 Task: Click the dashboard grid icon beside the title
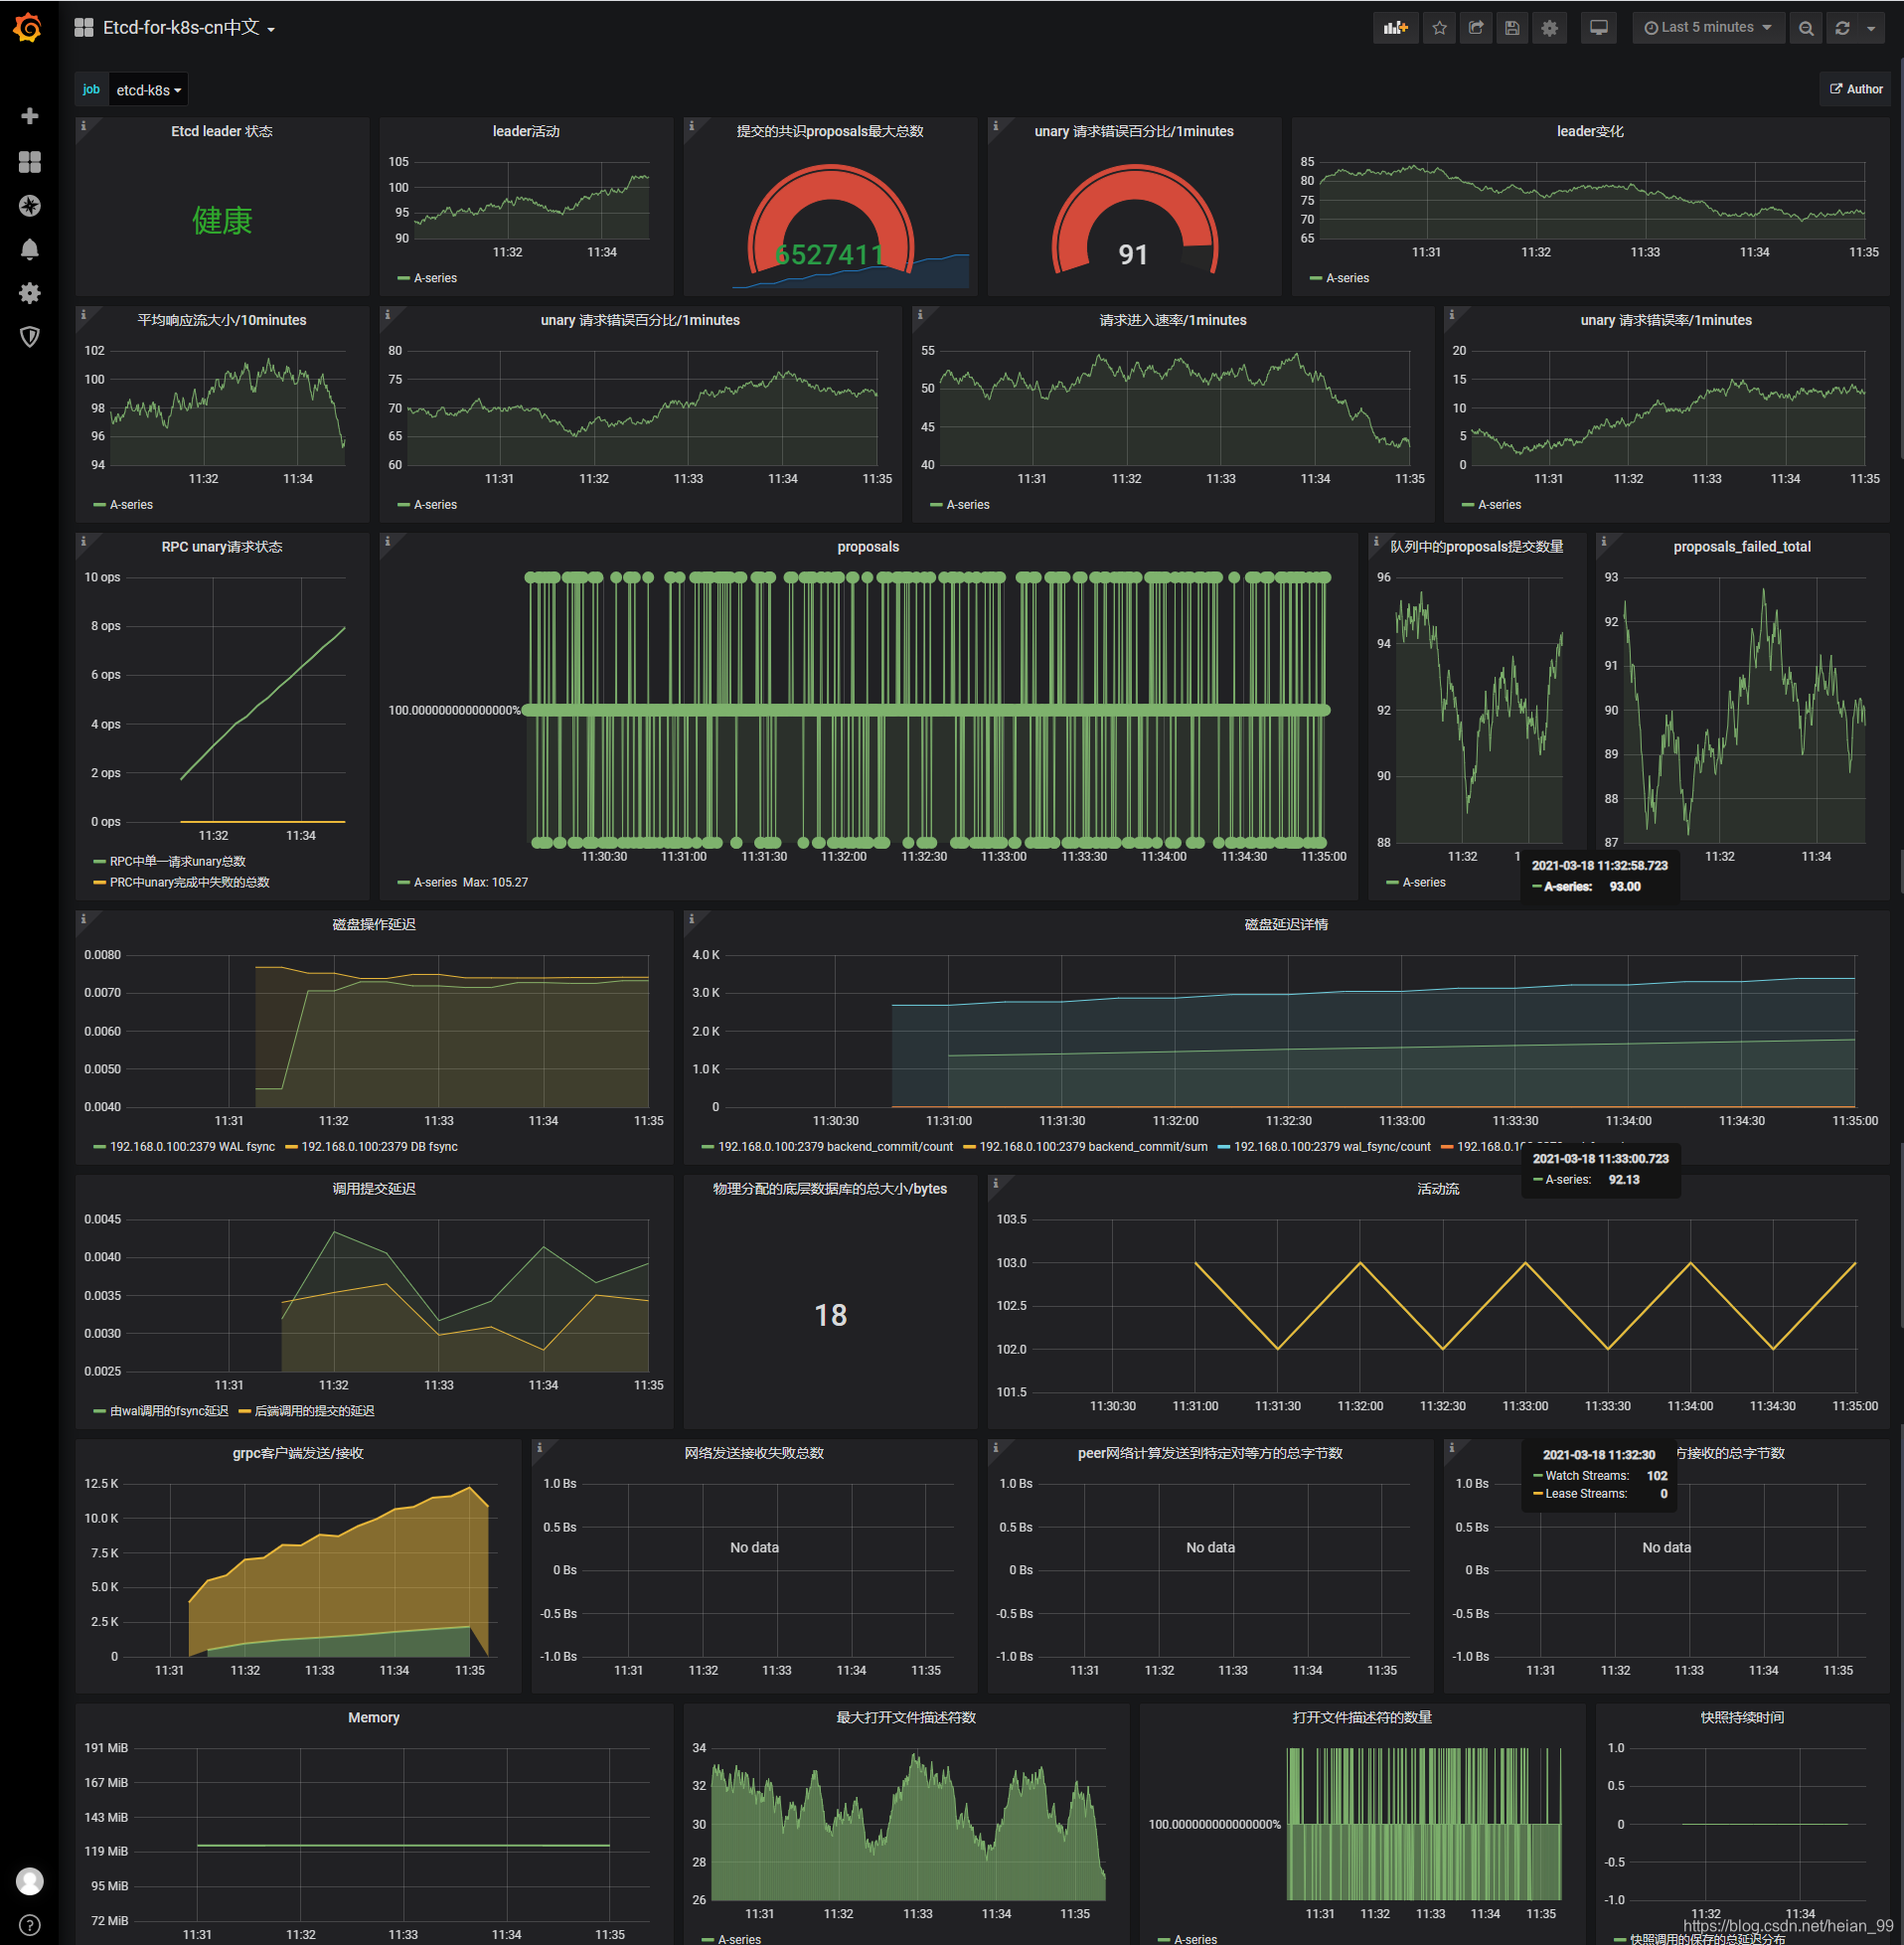84,28
